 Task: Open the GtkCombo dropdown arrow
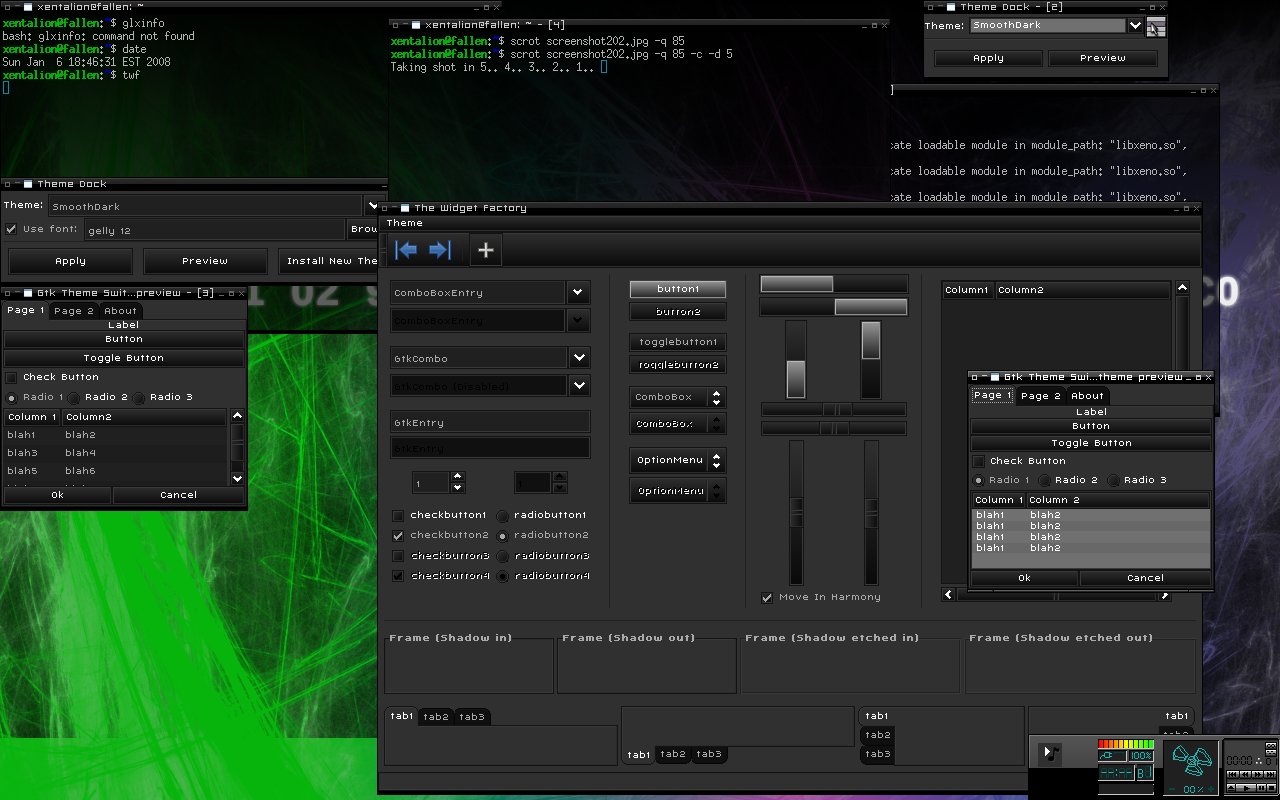pos(578,358)
